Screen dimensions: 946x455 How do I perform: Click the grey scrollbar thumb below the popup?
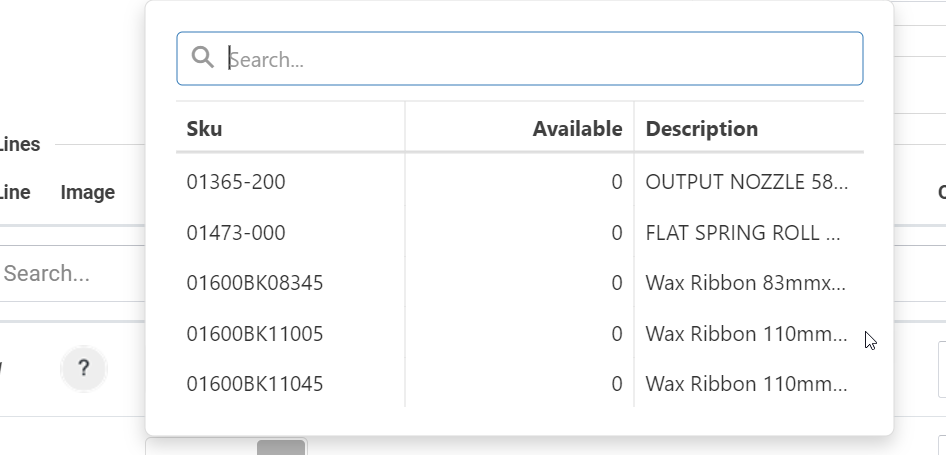point(281,446)
